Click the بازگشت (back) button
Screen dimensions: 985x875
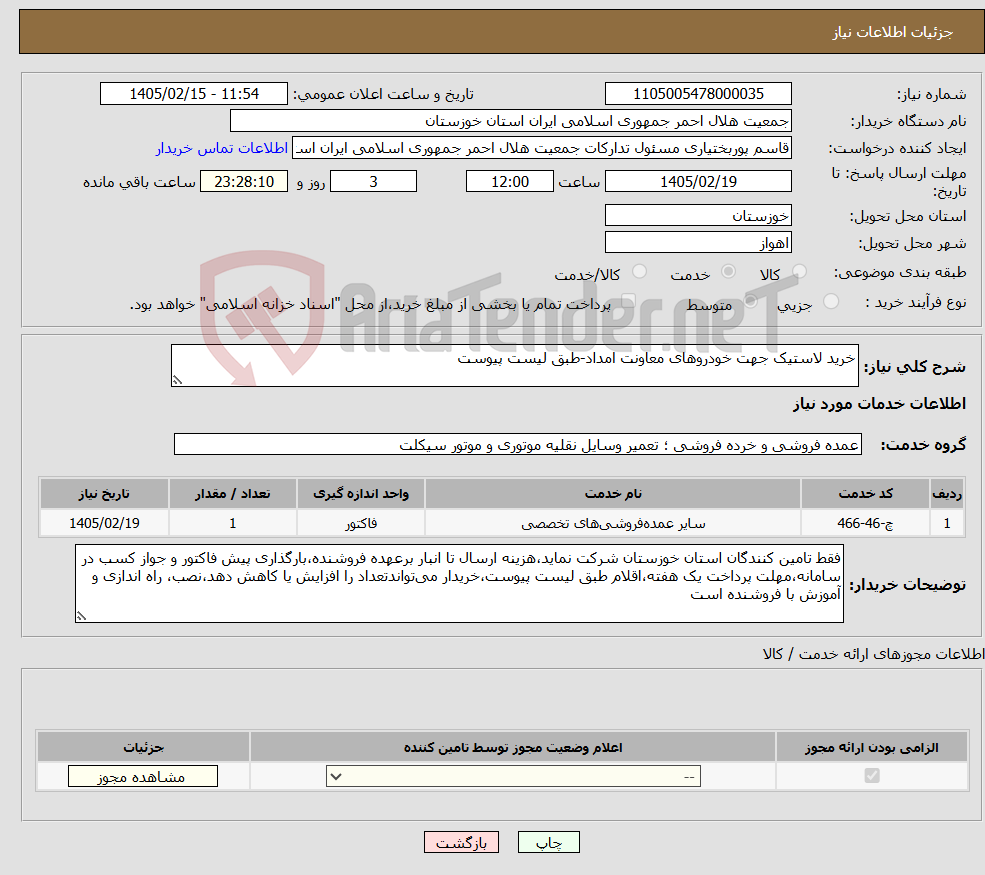(x=461, y=842)
